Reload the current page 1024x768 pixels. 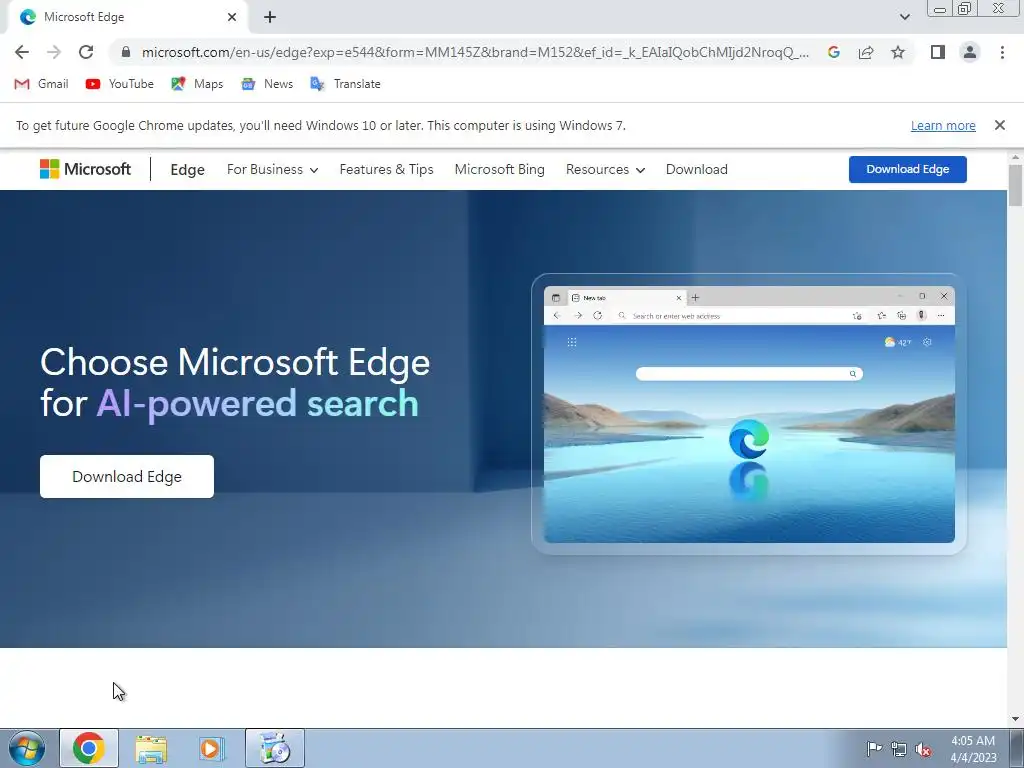point(86,52)
